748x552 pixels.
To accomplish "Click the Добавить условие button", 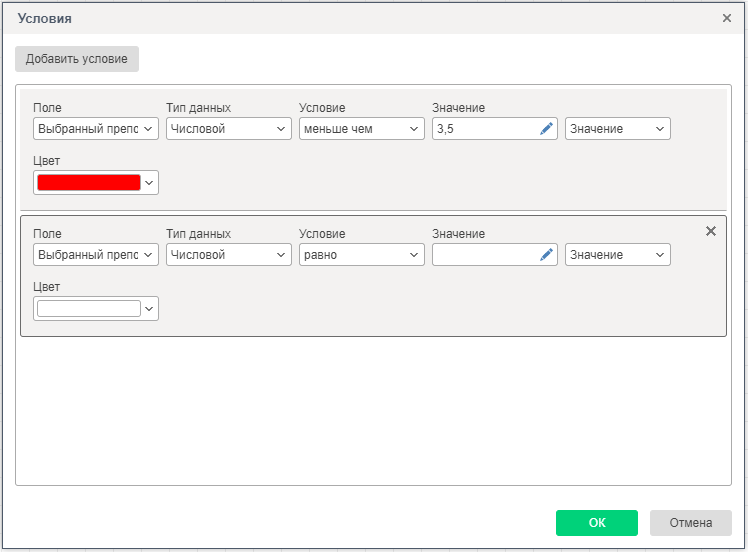I will click(77, 59).
